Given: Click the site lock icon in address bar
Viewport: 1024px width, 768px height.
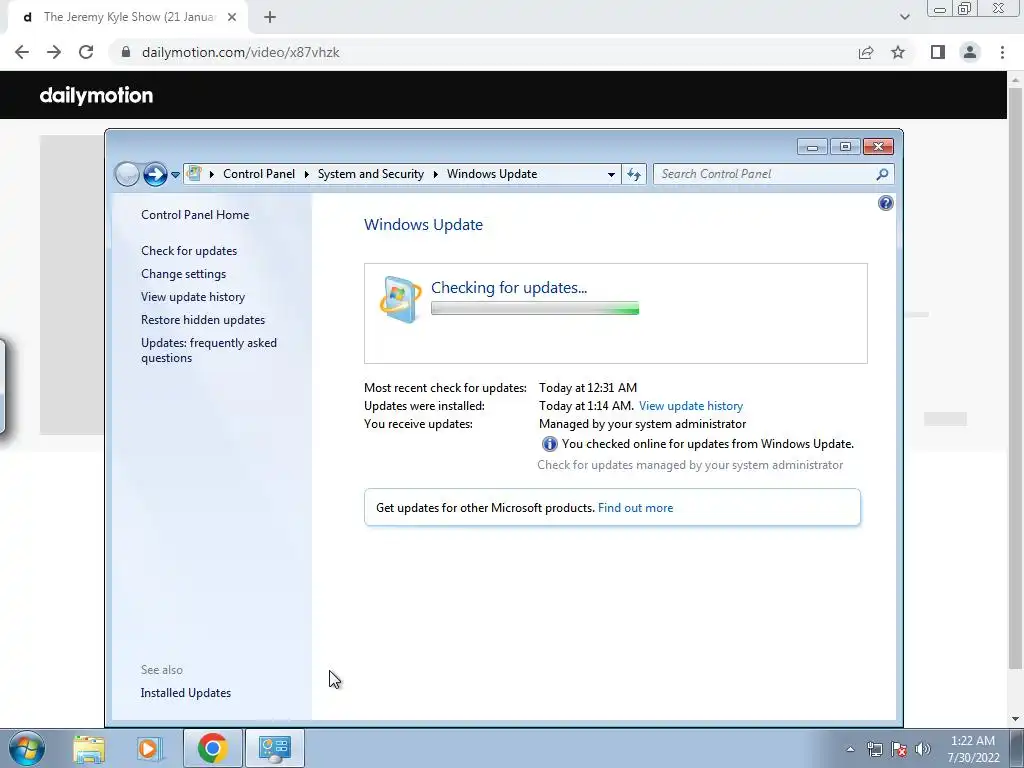Looking at the screenshot, I should pos(126,52).
